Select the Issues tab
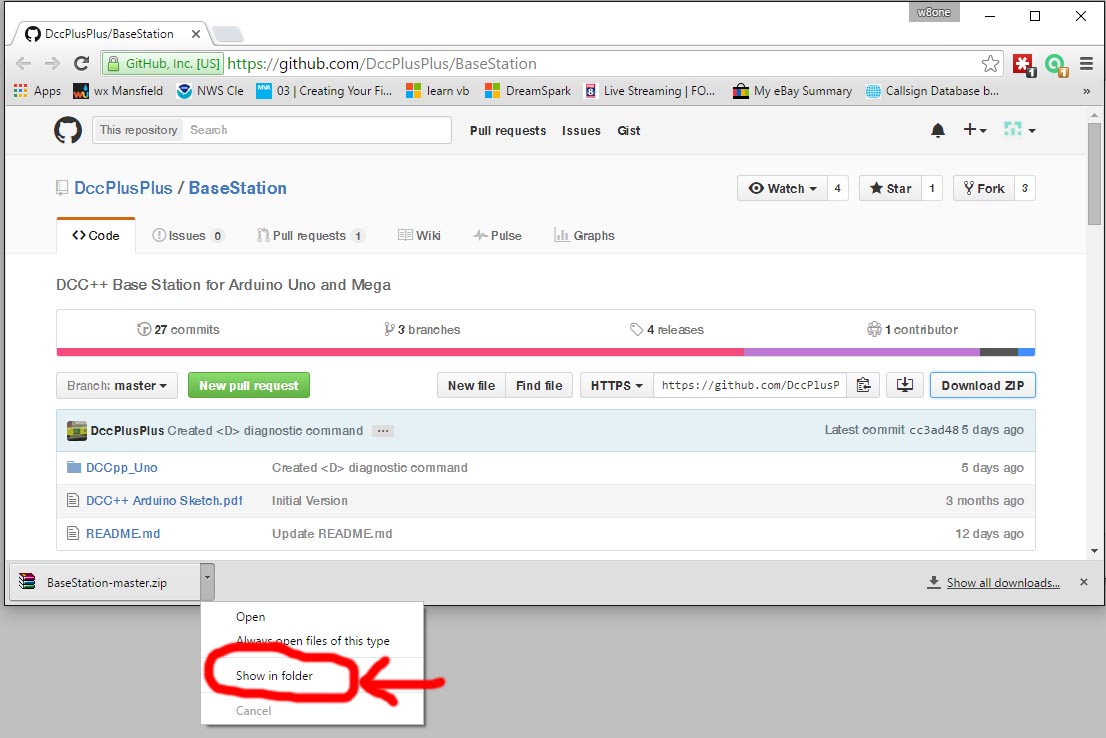Viewport: 1106px width, 738px height. click(x=188, y=236)
